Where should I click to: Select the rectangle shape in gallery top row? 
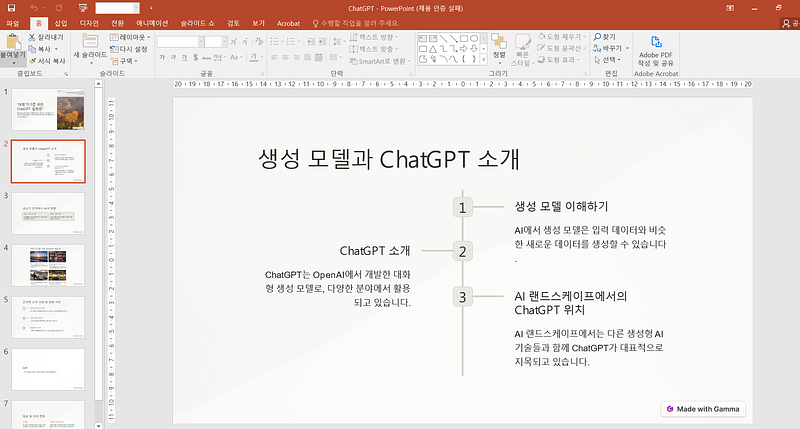point(464,38)
